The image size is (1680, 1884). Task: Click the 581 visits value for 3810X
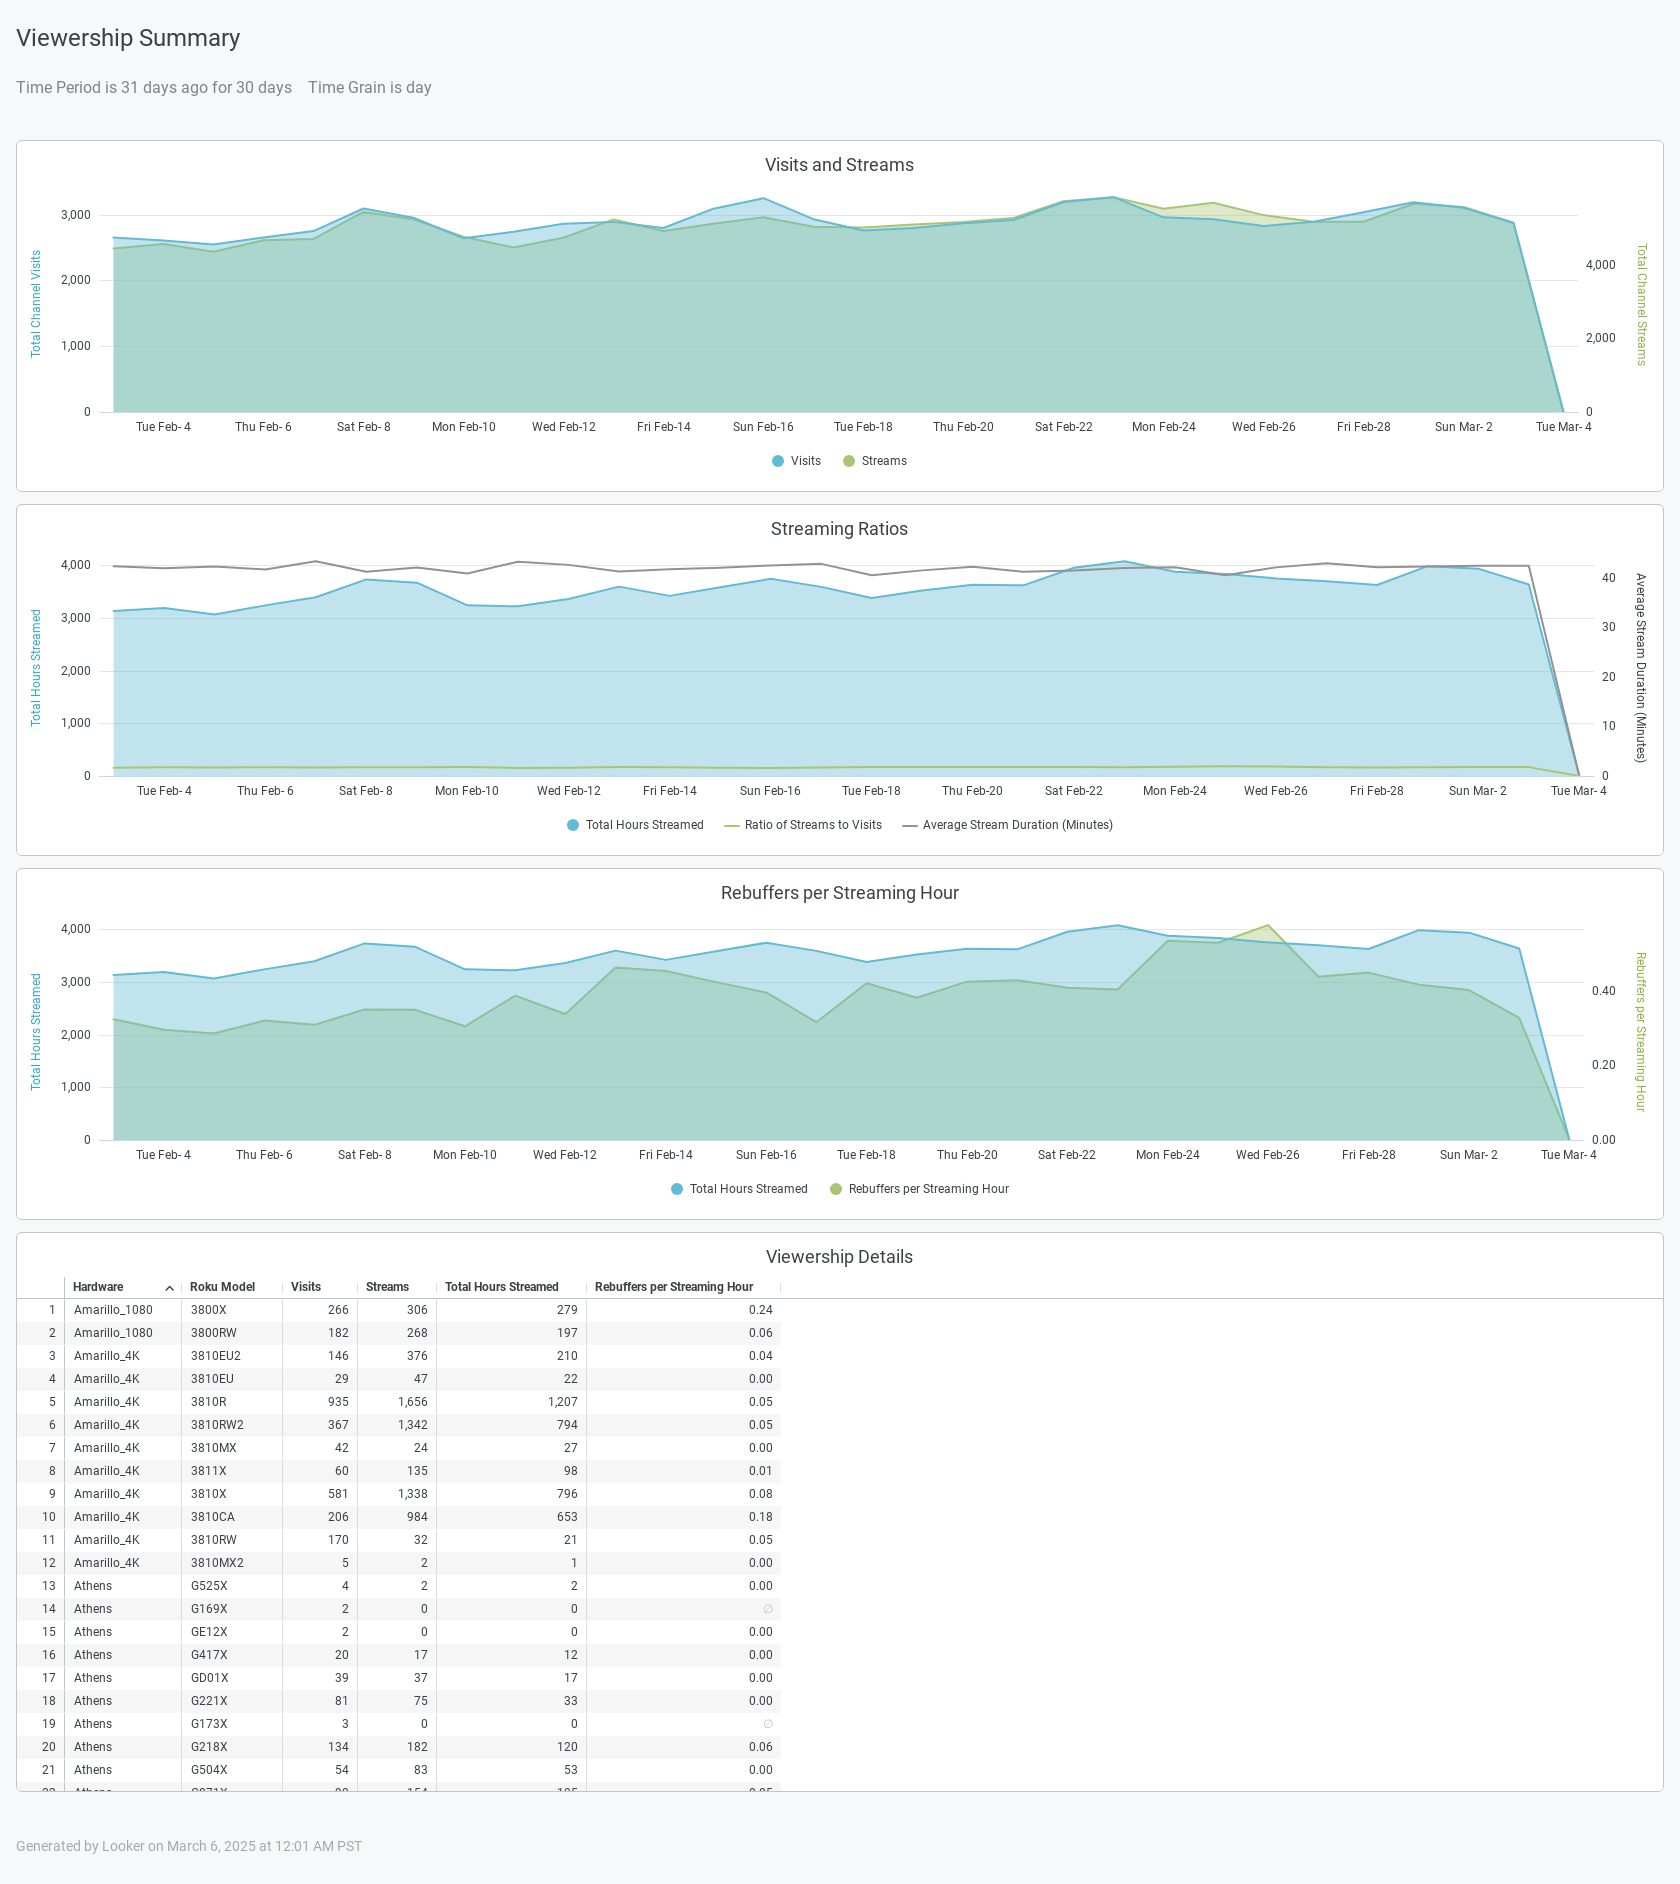(339, 1494)
